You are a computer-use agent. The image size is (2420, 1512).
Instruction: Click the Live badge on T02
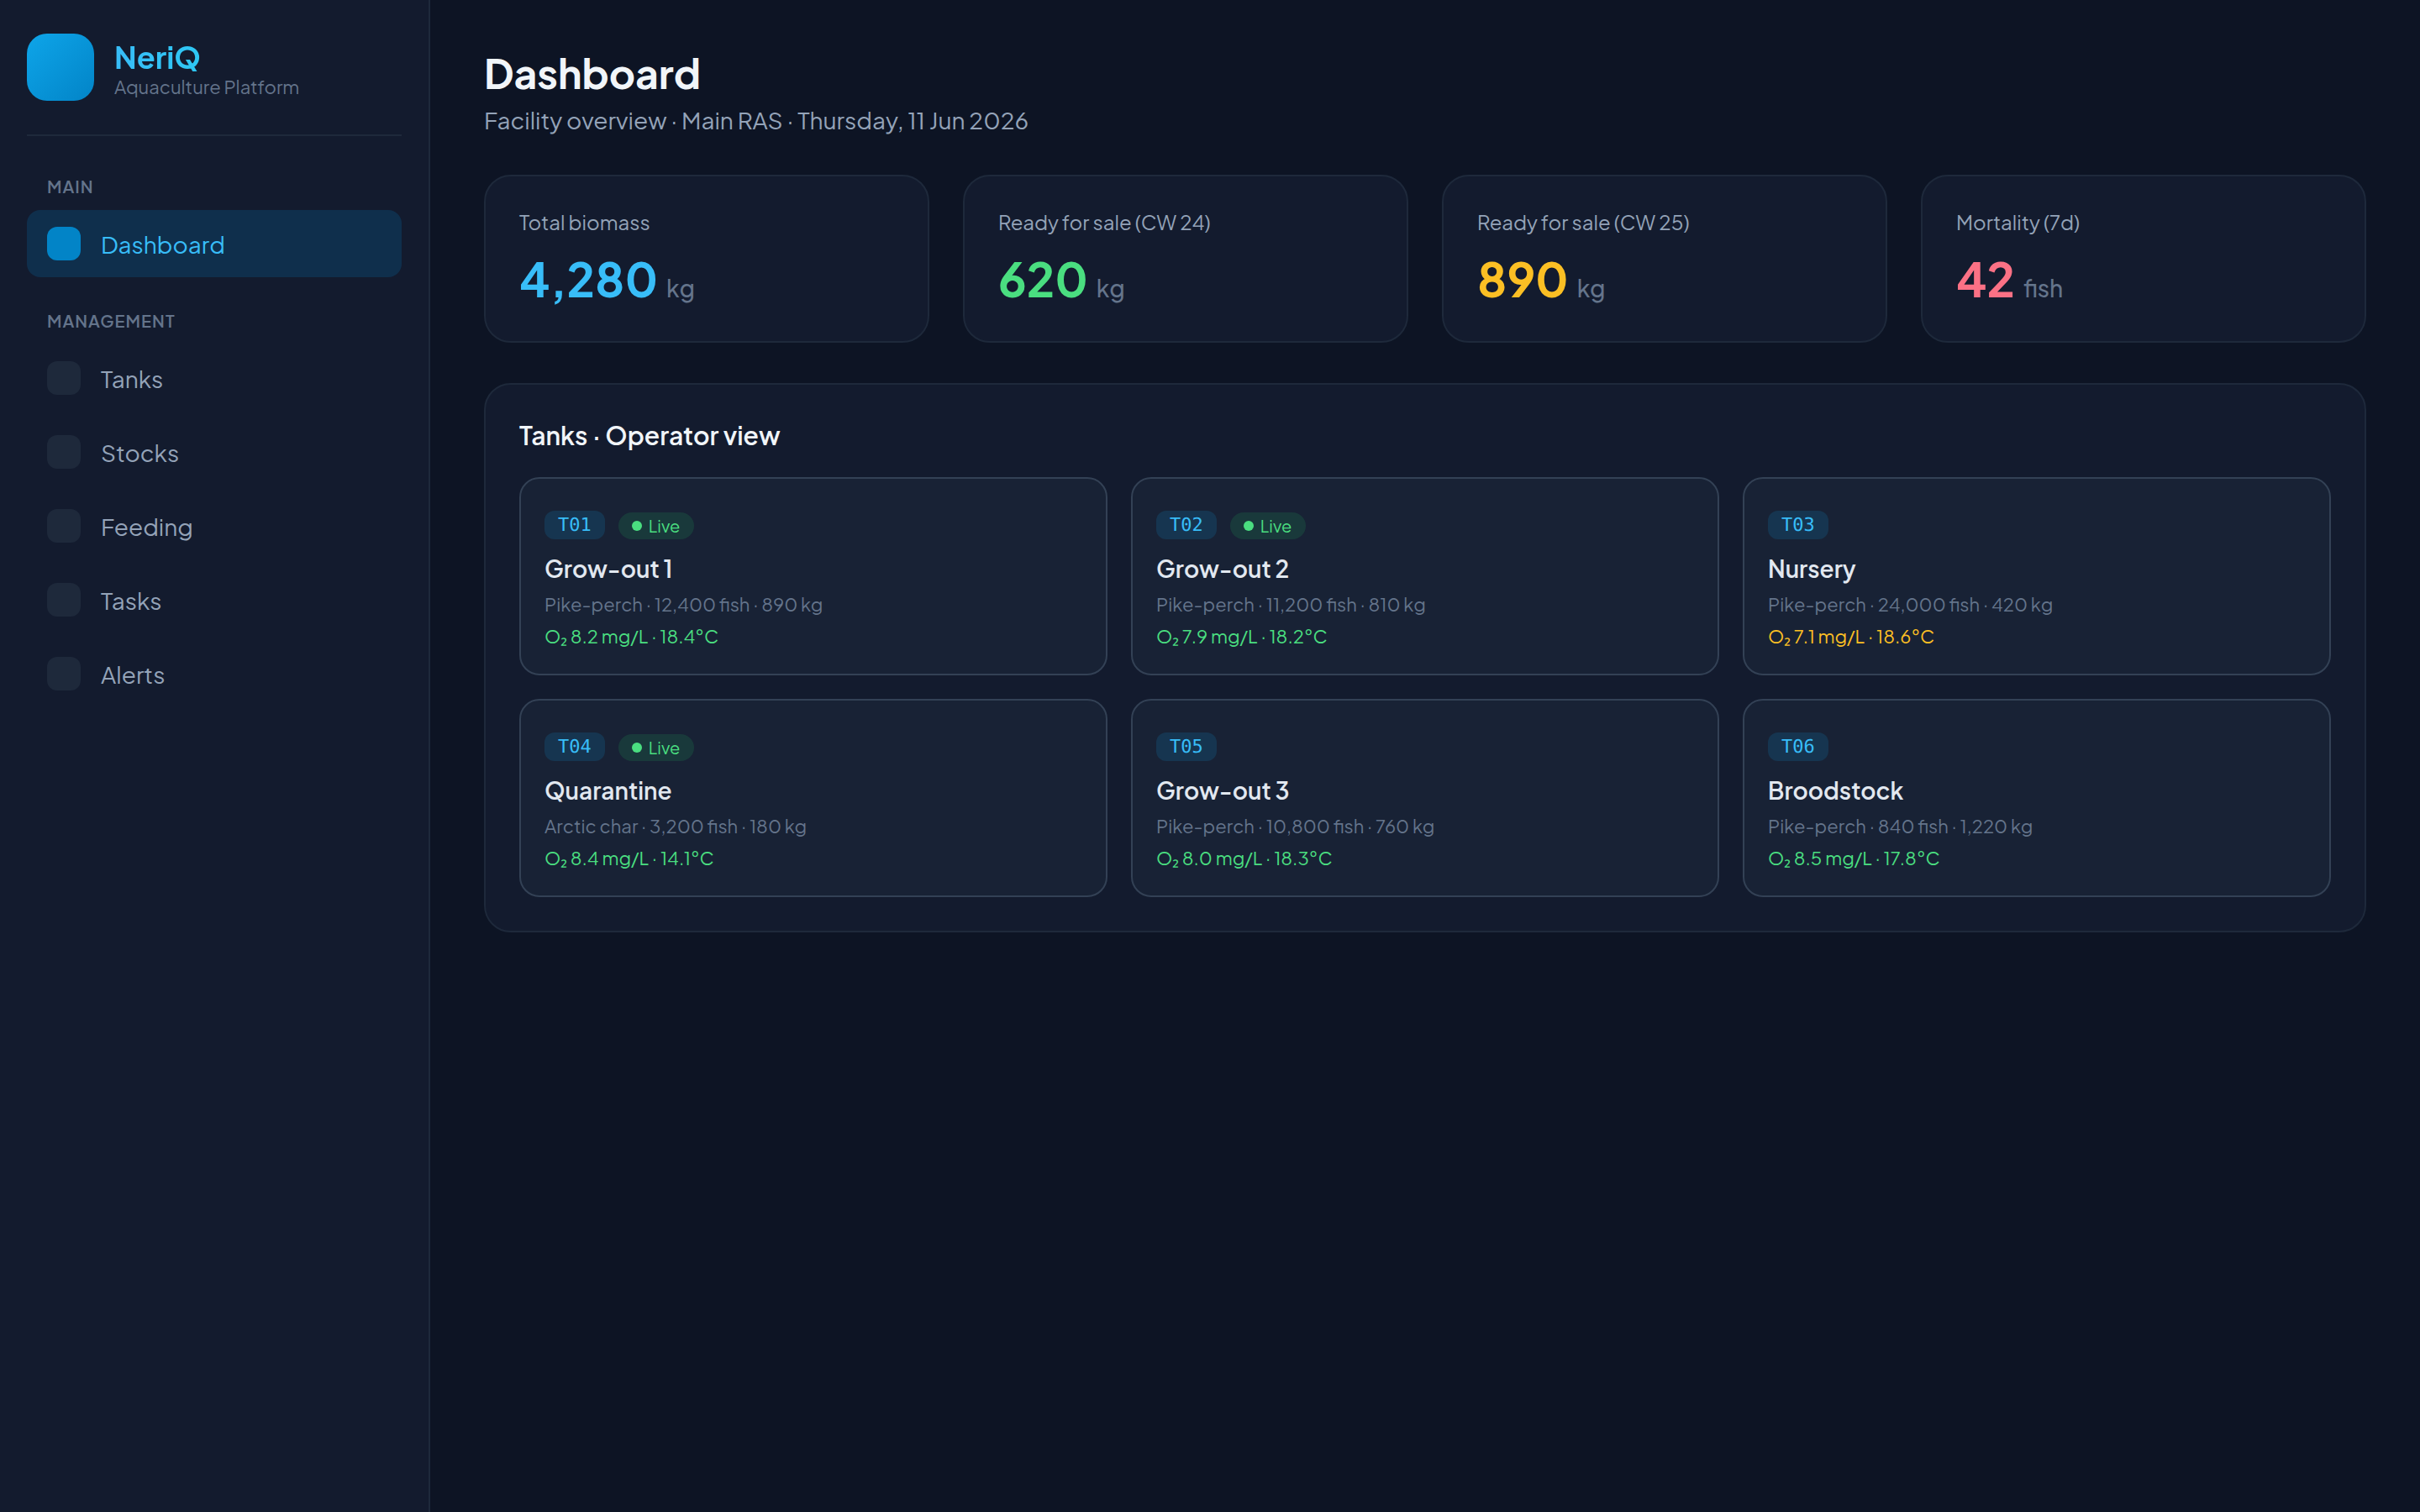point(1268,526)
